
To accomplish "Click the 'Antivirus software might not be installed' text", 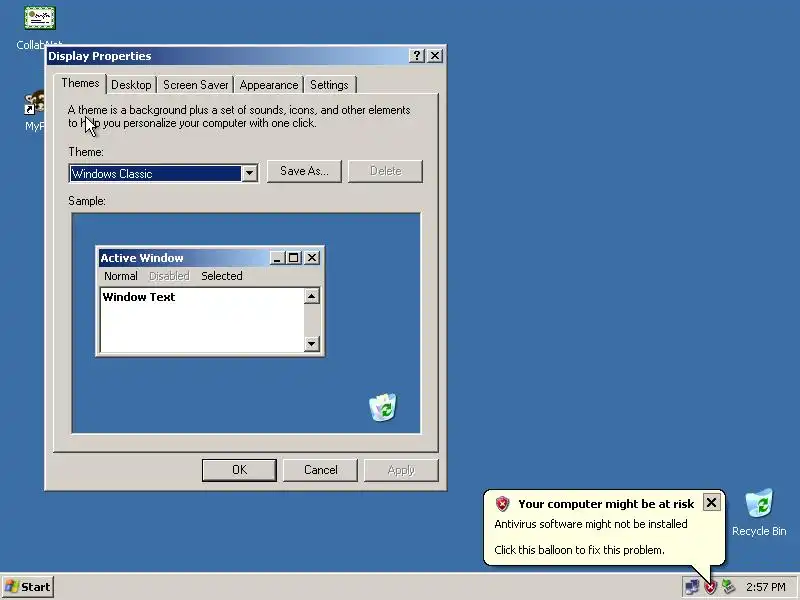I will pyautogui.click(x=591, y=524).
